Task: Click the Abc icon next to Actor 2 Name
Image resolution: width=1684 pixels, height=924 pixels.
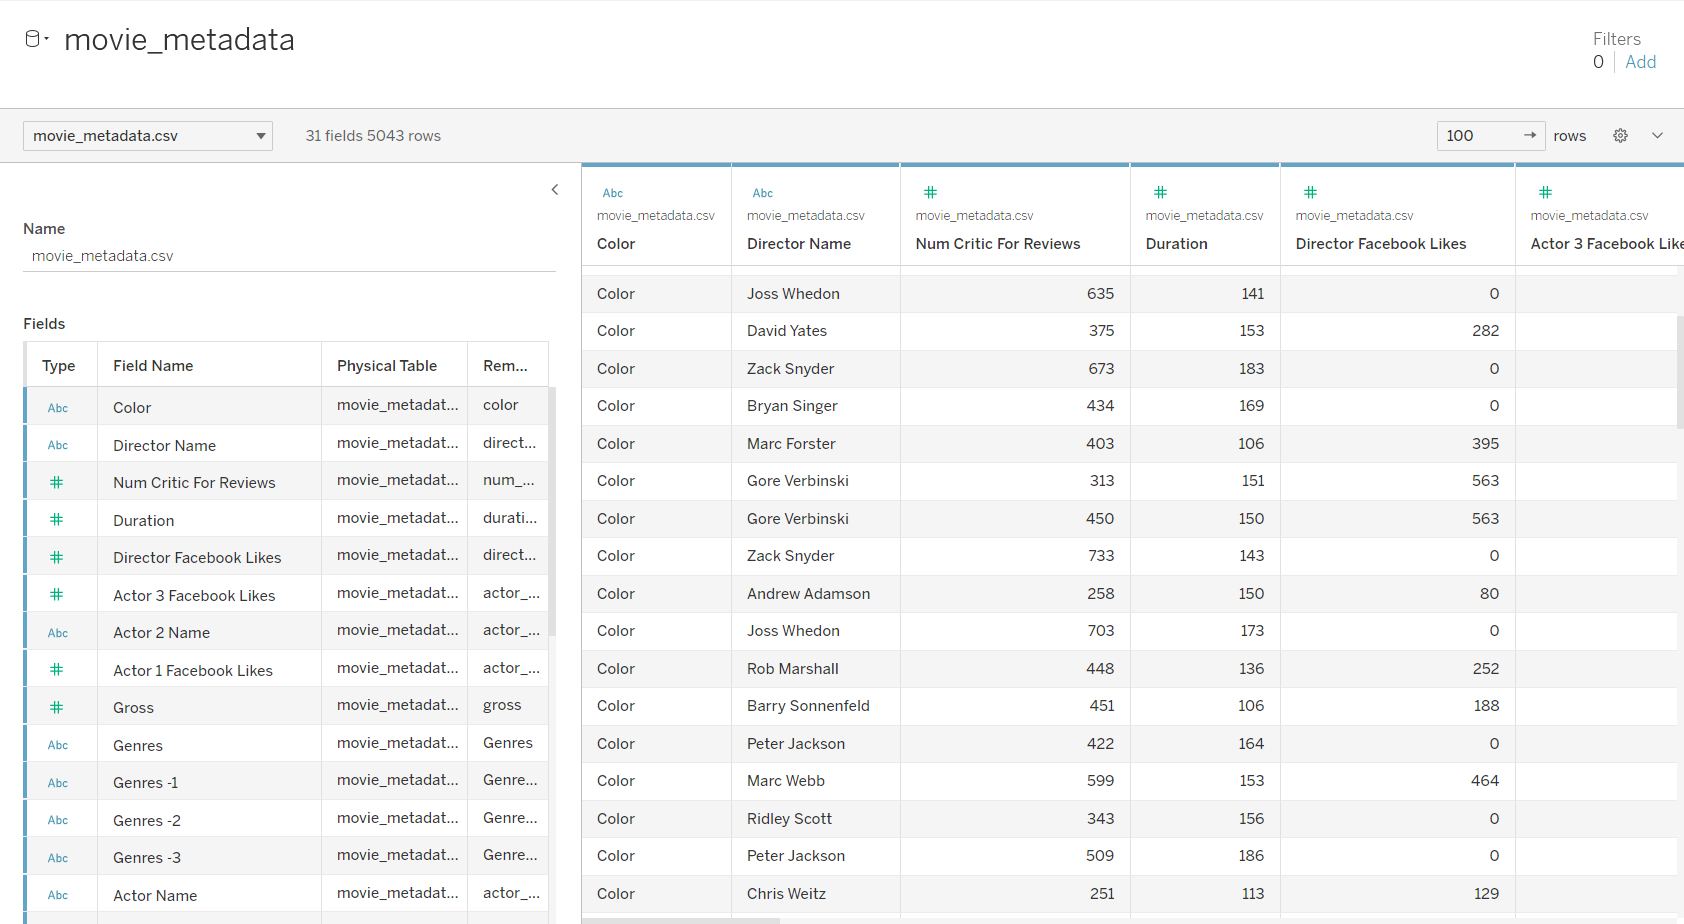Action: point(58,632)
